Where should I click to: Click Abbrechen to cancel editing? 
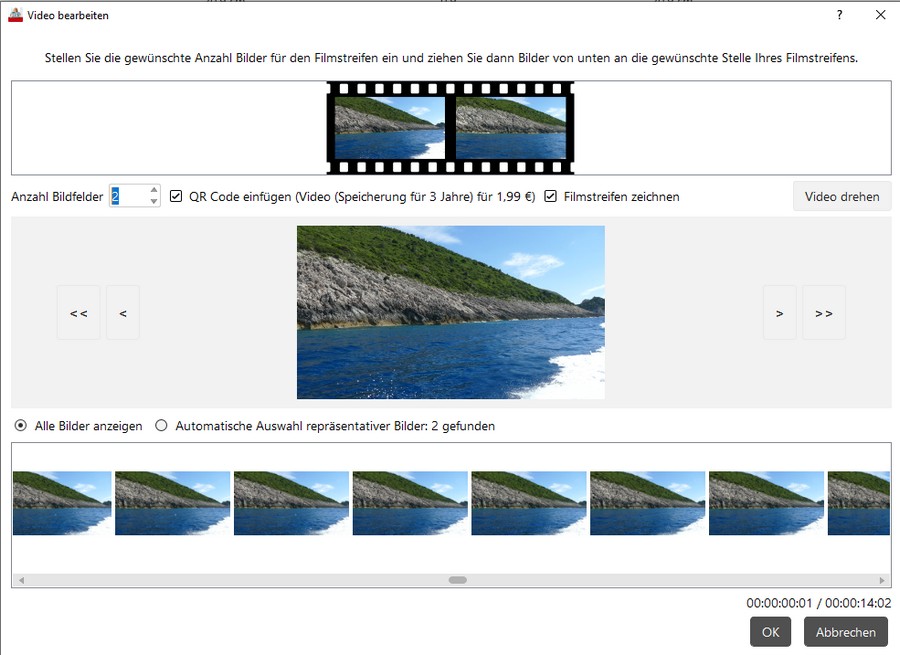(x=845, y=632)
